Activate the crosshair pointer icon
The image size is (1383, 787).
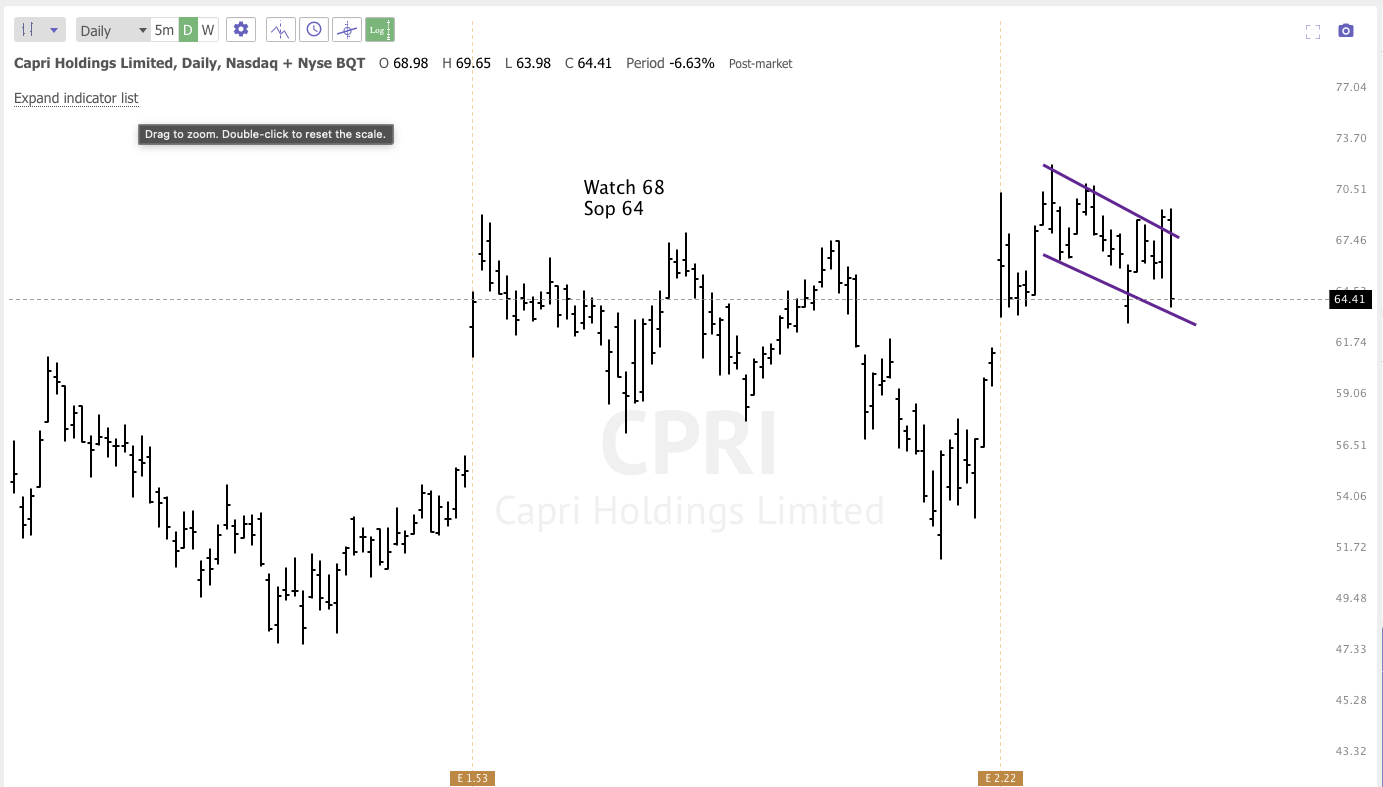(x=347, y=29)
